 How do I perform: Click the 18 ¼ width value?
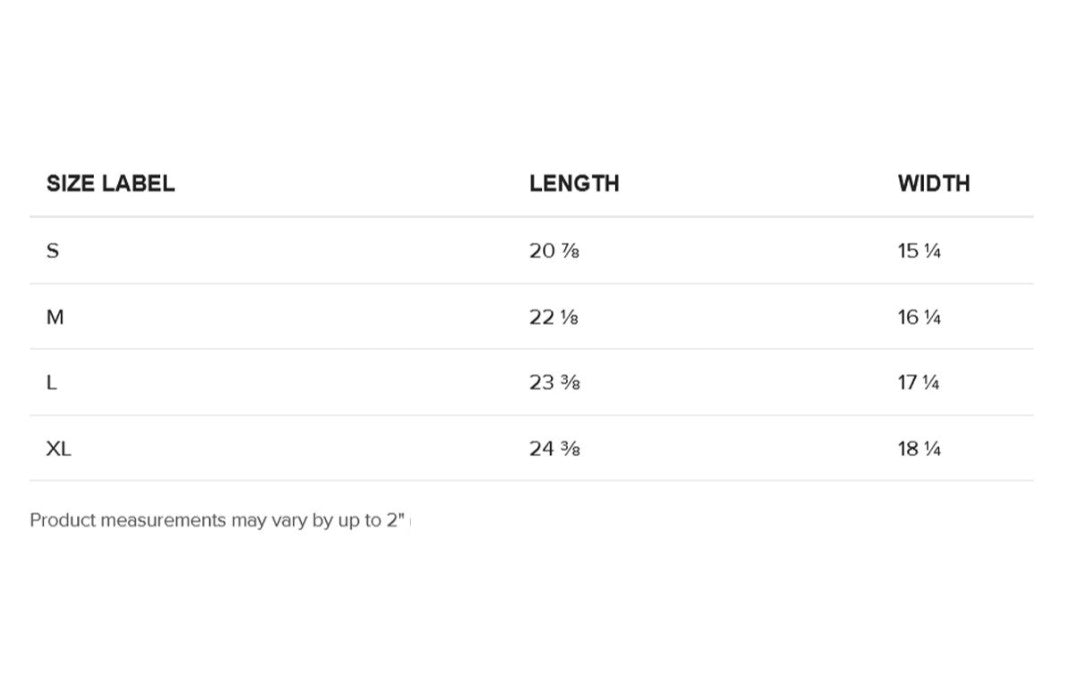point(919,449)
